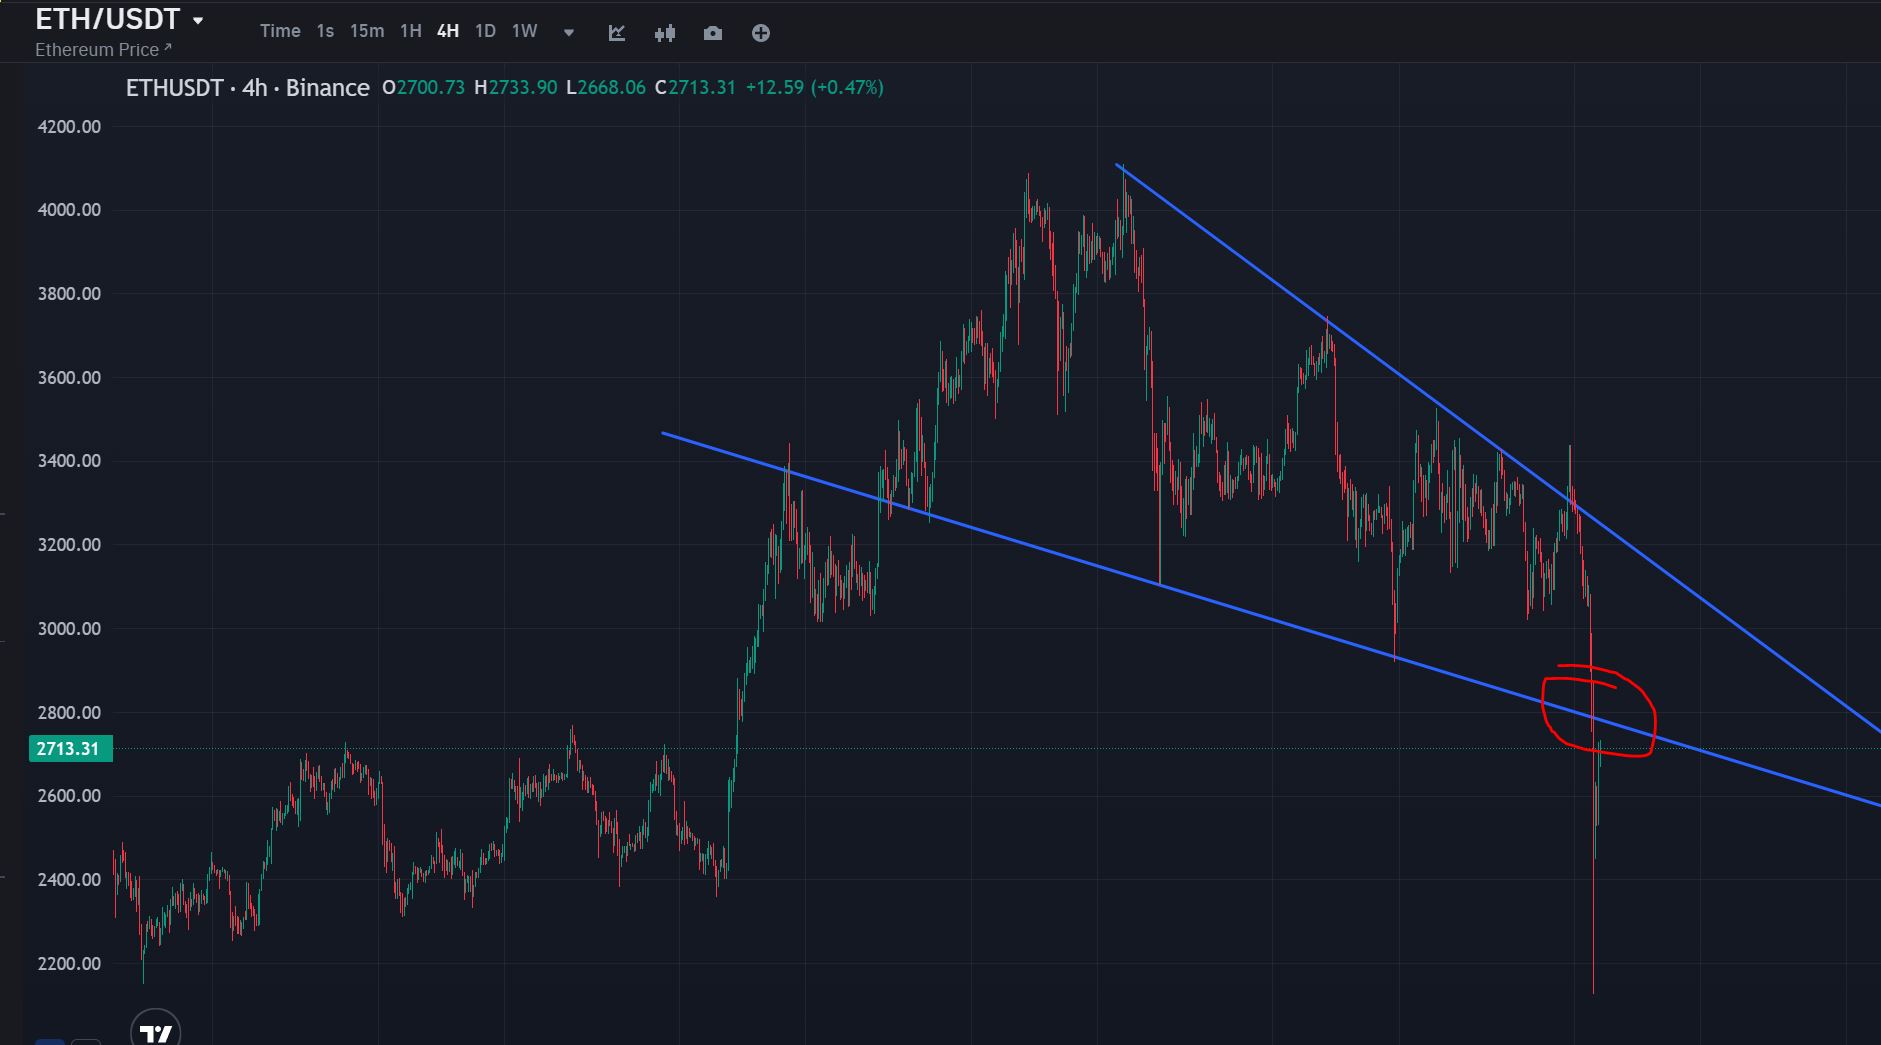Click the ETHUSDT · 4h · Binance legend title

(248, 88)
